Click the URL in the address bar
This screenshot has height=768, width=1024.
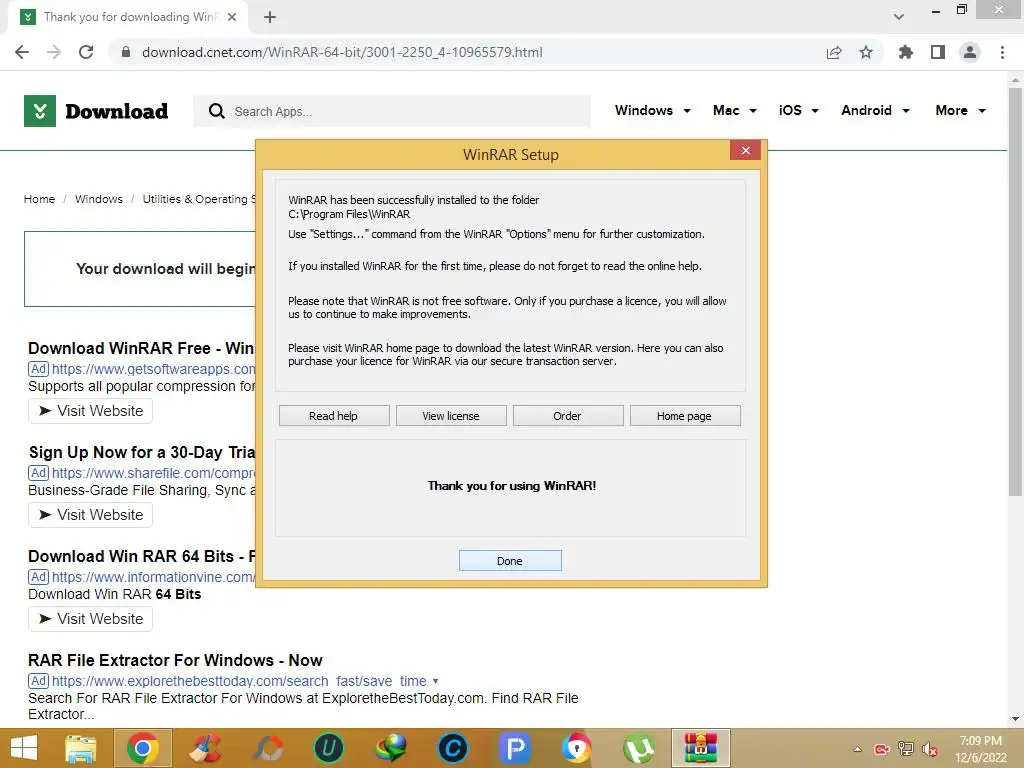click(342, 52)
